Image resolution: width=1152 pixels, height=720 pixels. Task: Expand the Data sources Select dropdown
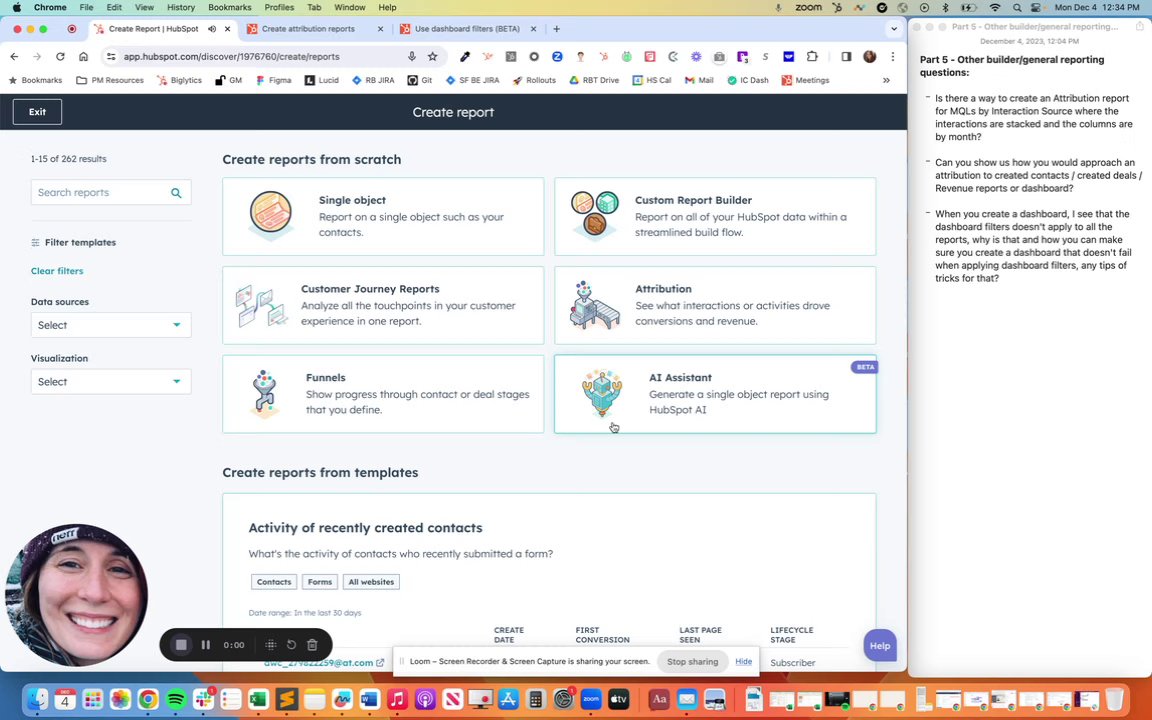(111, 325)
